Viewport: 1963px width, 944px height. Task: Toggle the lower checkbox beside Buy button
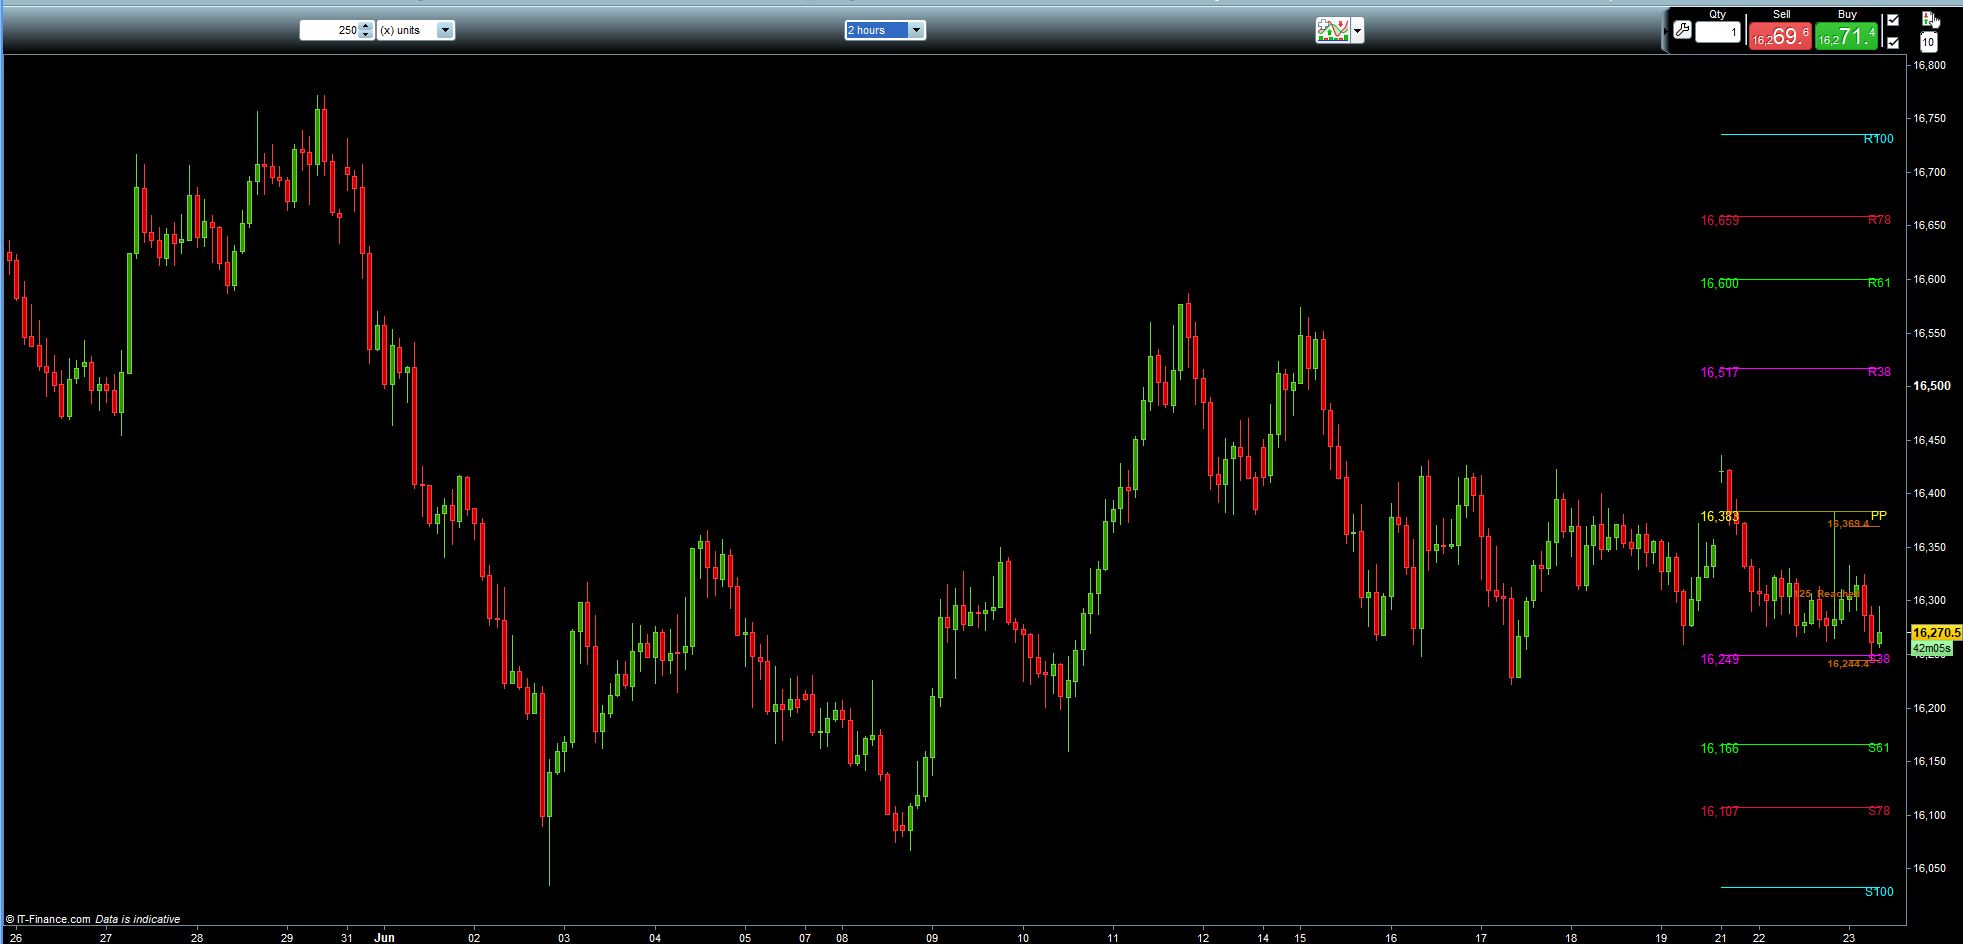click(1893, 42)
